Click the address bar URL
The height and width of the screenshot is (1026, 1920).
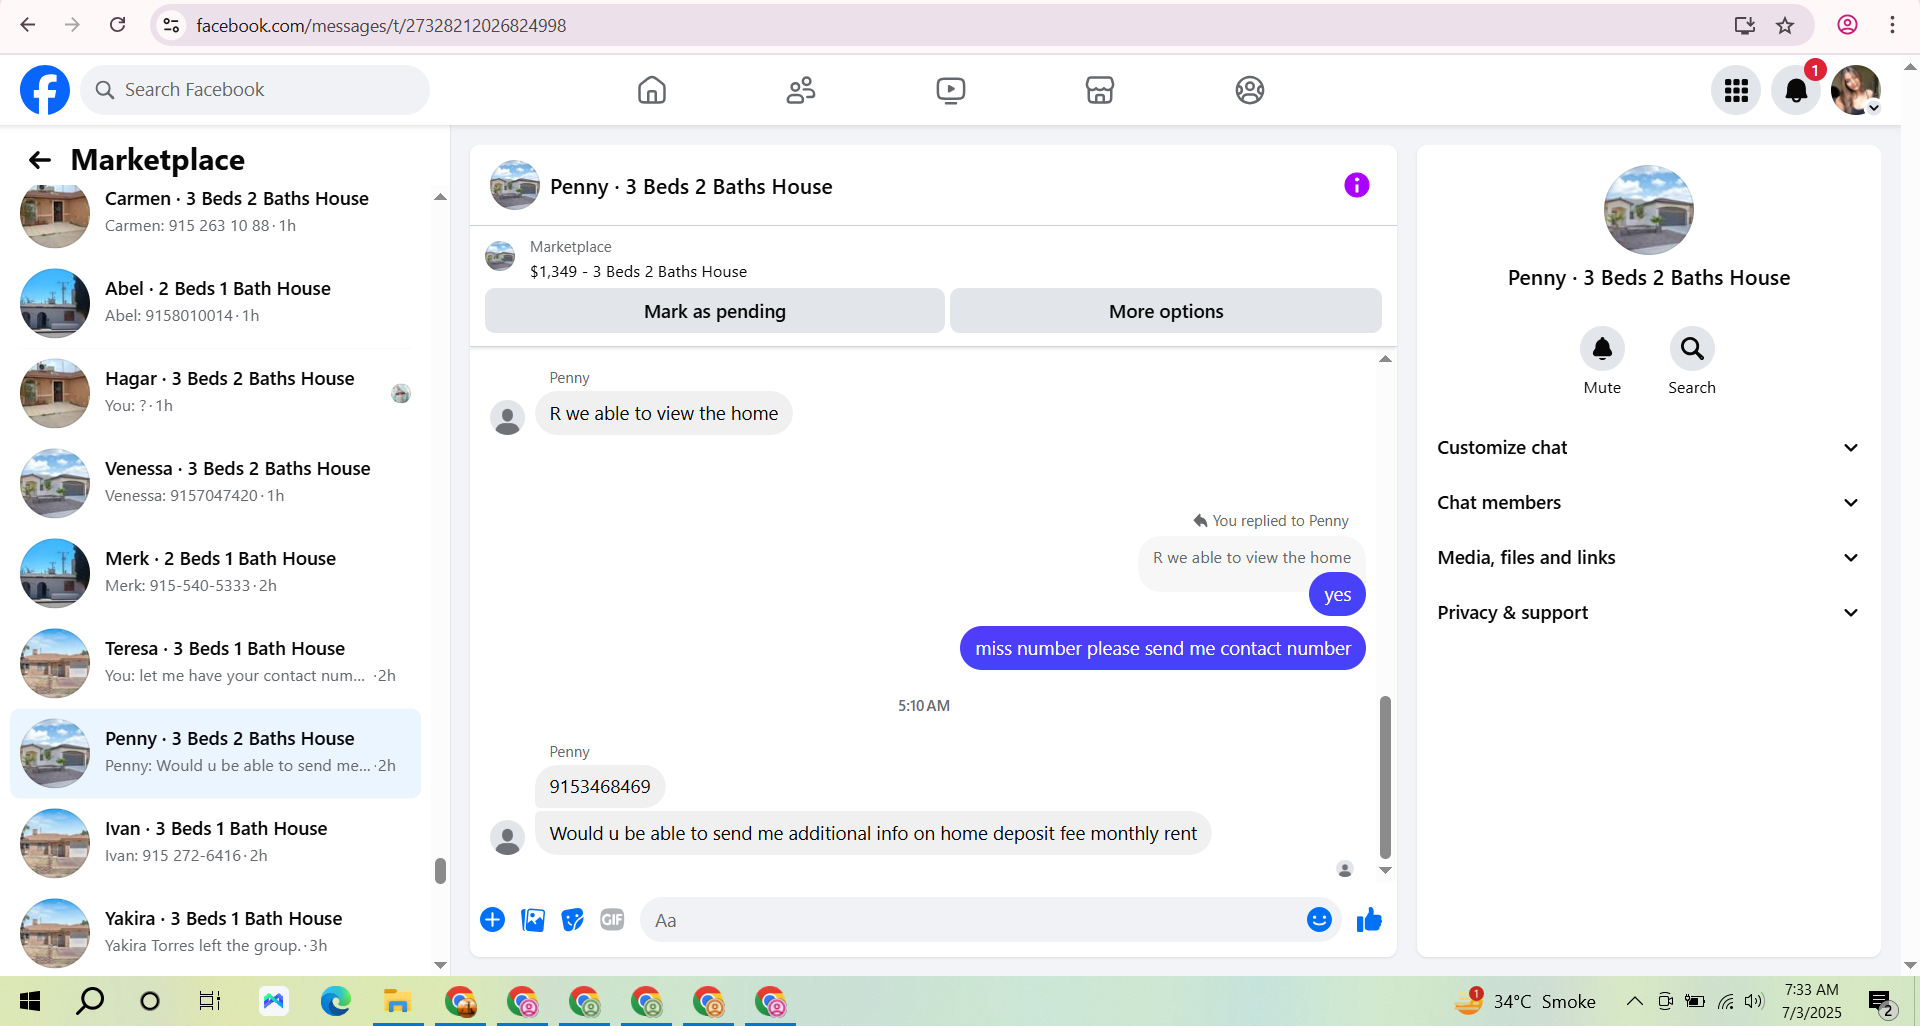[x=381, y=25]
